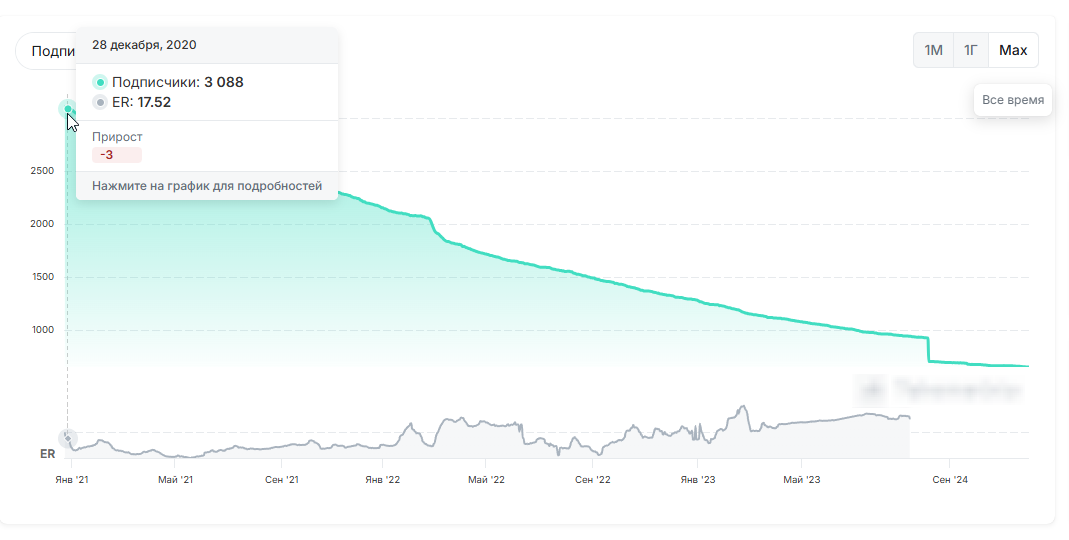Click the 'Все время' tooltip label
The image size is (1069, 540).
click(1012, 100)
